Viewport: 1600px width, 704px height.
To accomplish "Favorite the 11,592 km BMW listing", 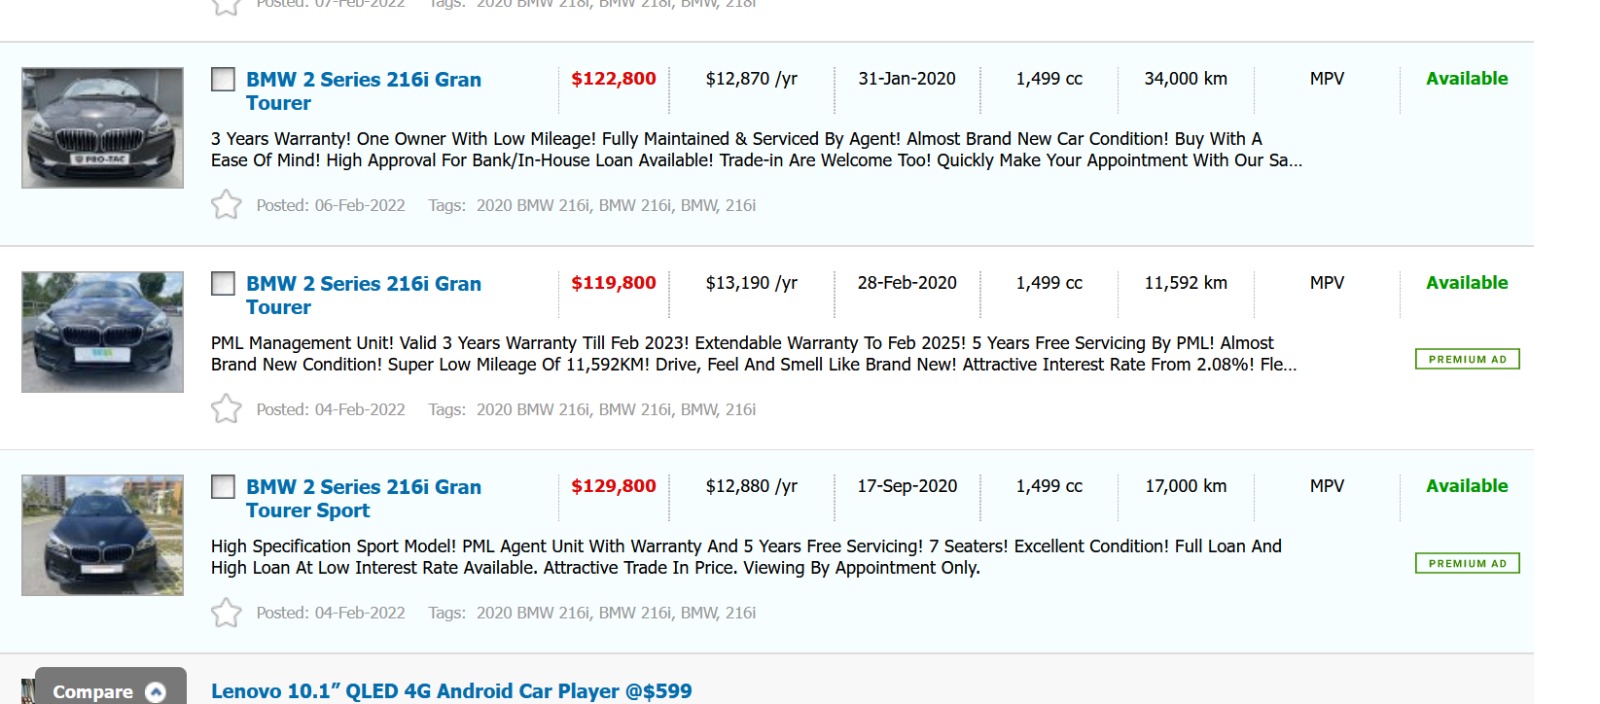I will (226, 409).
